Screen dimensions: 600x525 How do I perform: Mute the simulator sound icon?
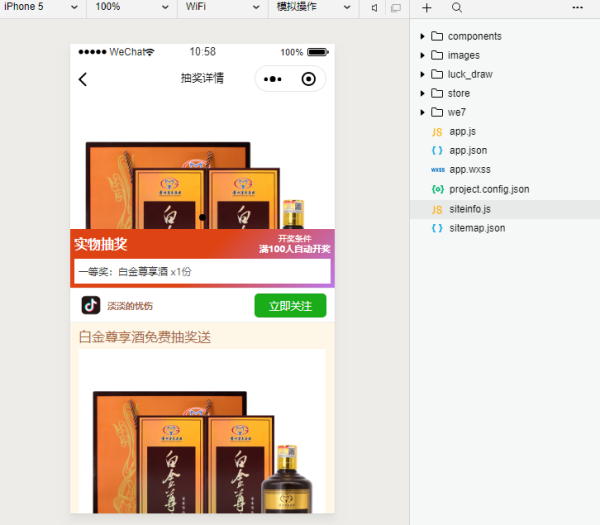point(374,8)
